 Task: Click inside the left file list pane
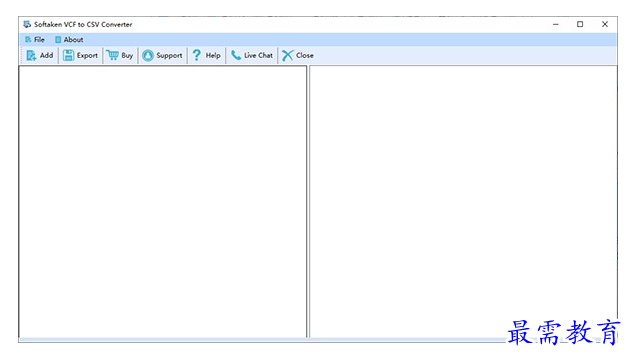[163, 201]
